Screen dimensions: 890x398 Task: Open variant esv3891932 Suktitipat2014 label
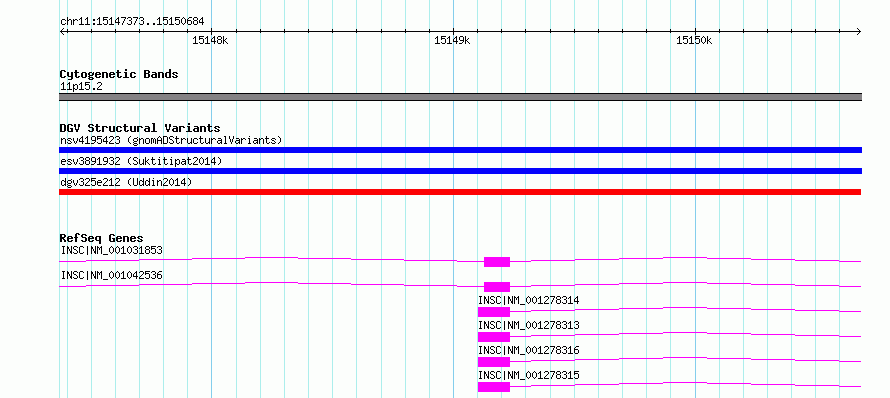[141, 161]
